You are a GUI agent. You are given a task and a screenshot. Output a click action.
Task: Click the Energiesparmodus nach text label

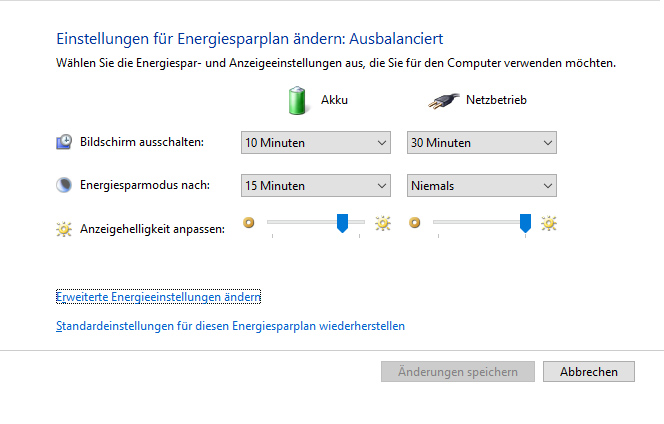point(149,185)
